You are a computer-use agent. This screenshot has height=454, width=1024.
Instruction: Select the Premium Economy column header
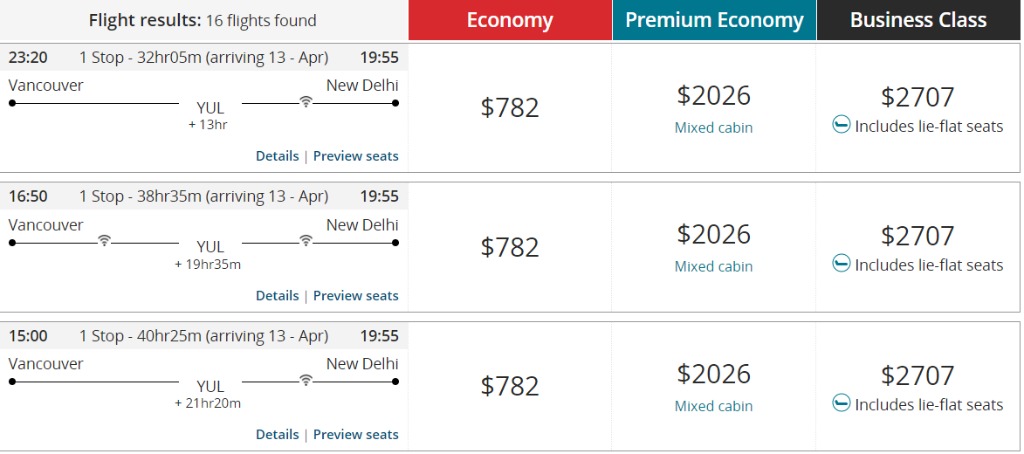[x=714, y=20]
